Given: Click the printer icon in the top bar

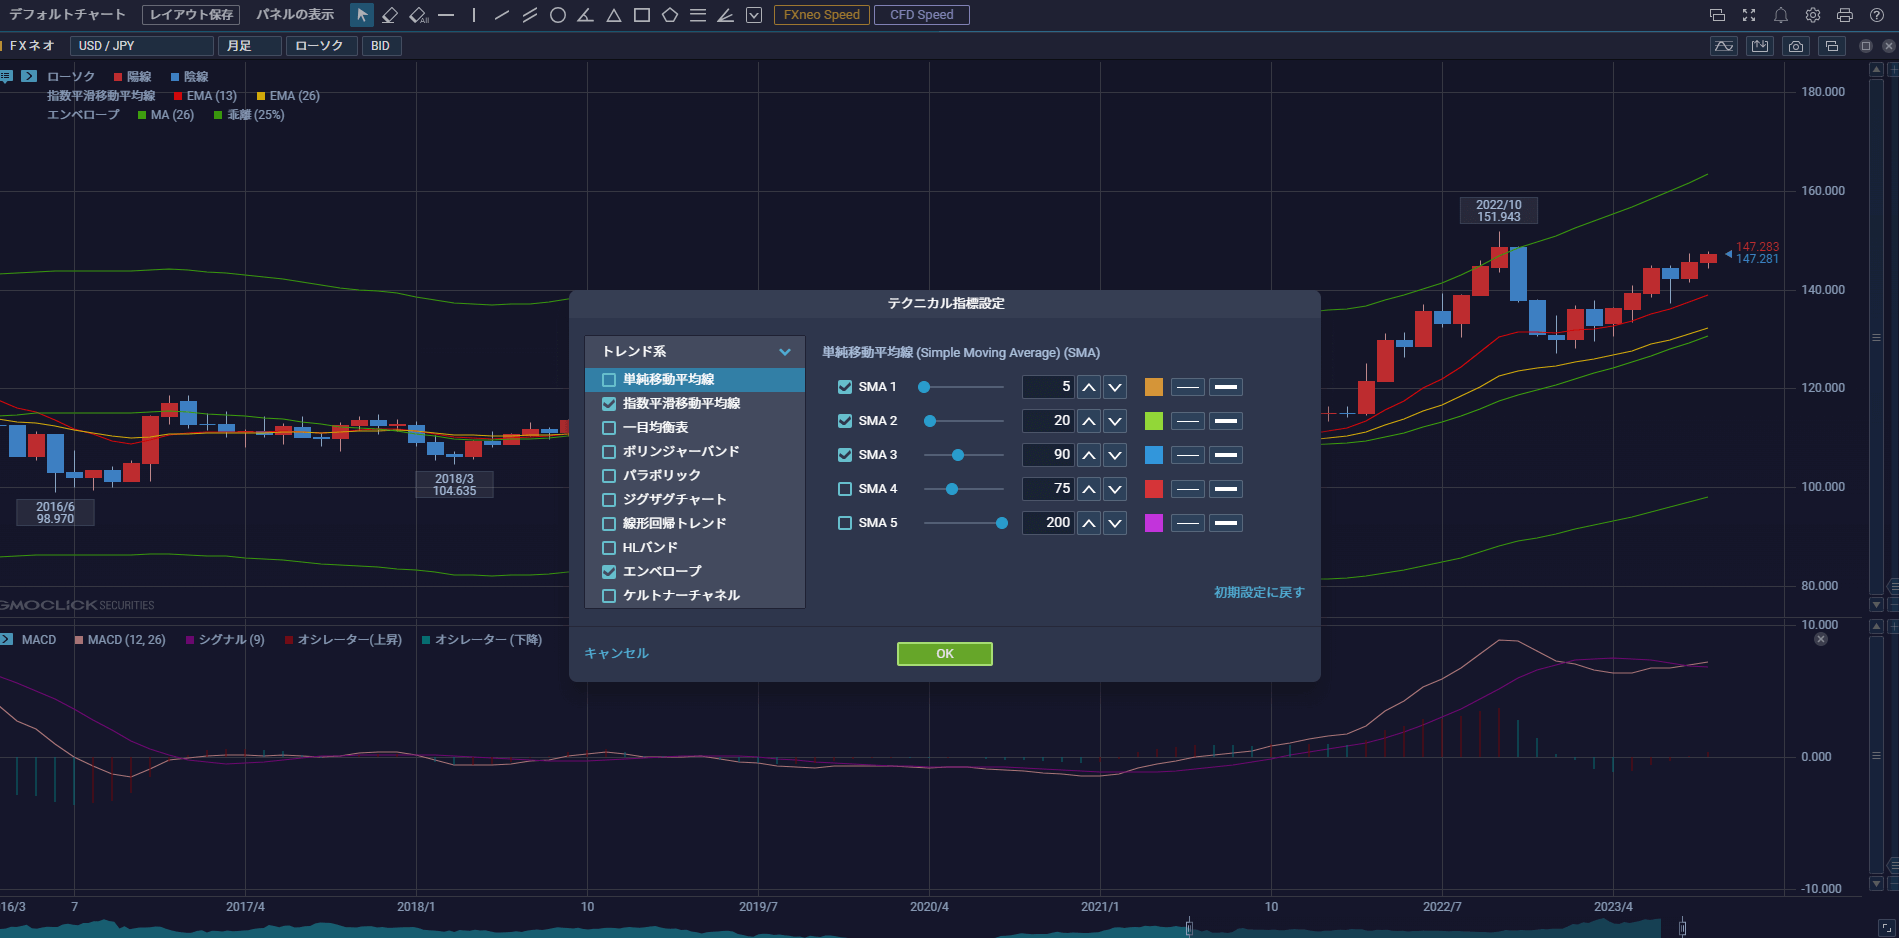Looking at the screenshot, I should [1845, 14].
